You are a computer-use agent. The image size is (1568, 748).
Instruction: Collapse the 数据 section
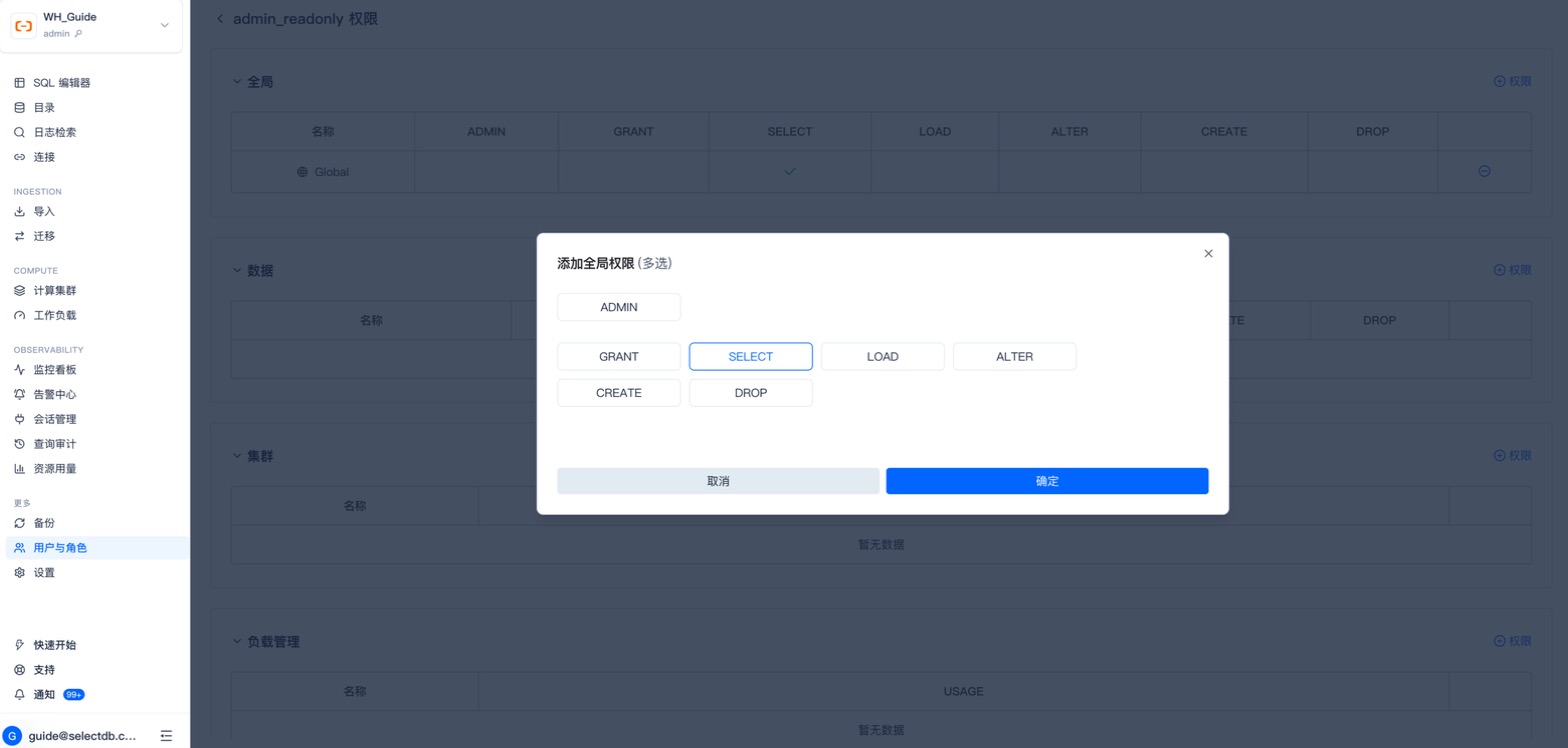(x=237, y=271)
